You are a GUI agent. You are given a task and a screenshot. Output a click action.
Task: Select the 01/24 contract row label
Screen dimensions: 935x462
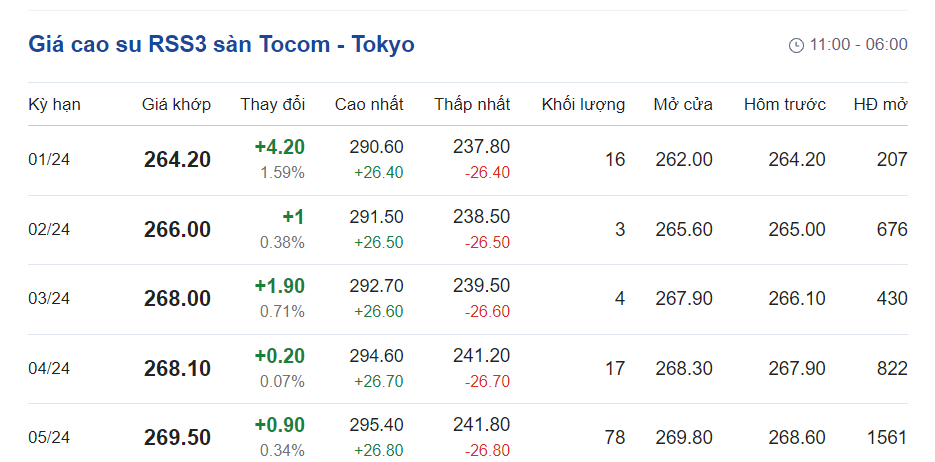(49, 160)
